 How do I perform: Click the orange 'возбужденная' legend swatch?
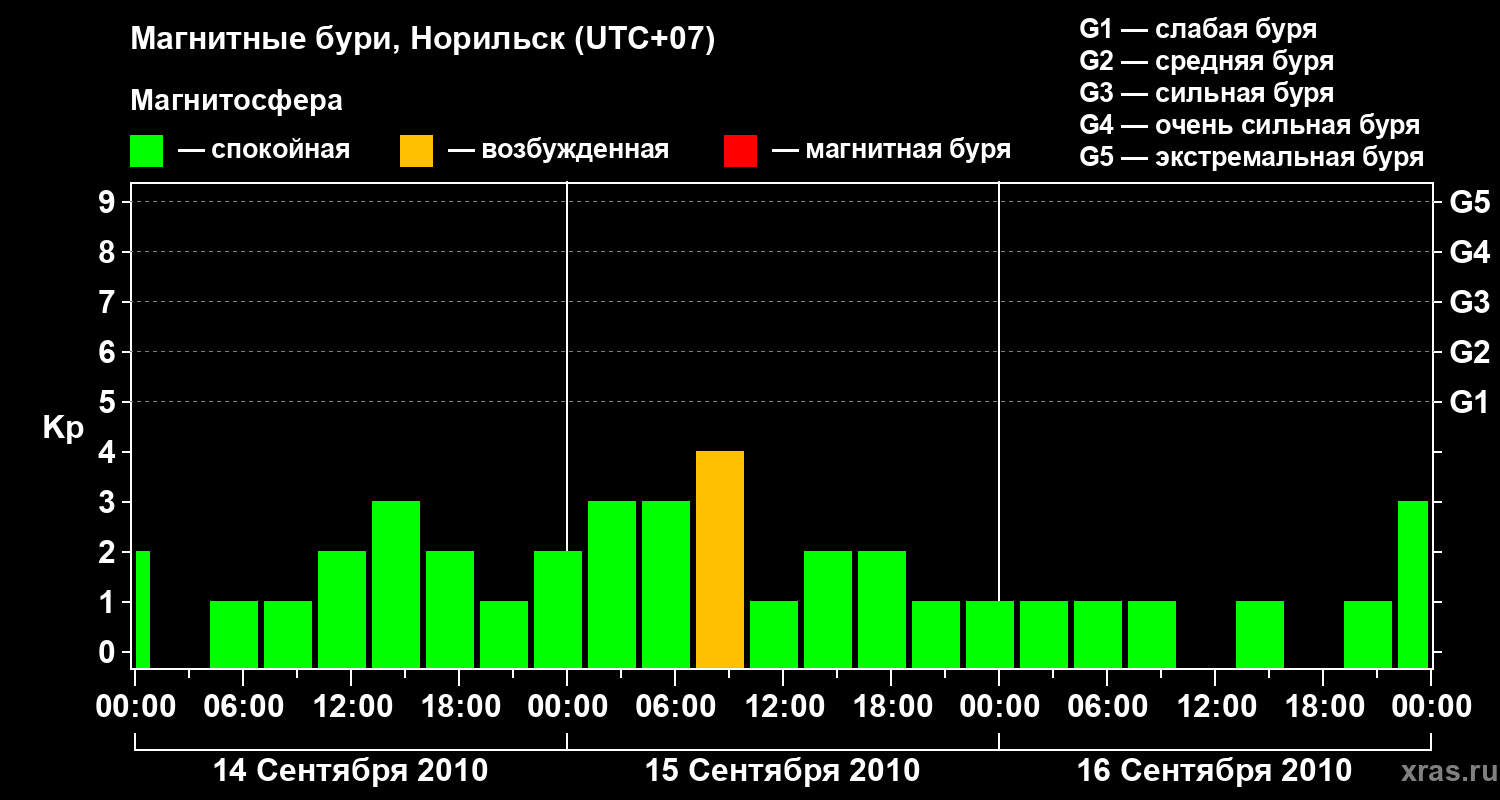(416, 151)
